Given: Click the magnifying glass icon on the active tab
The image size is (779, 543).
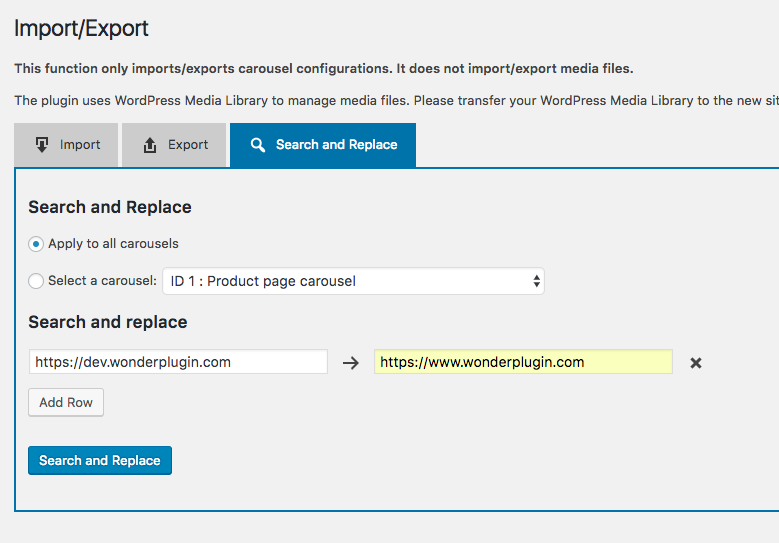Looking at the screenshot, I should point(258,145).
